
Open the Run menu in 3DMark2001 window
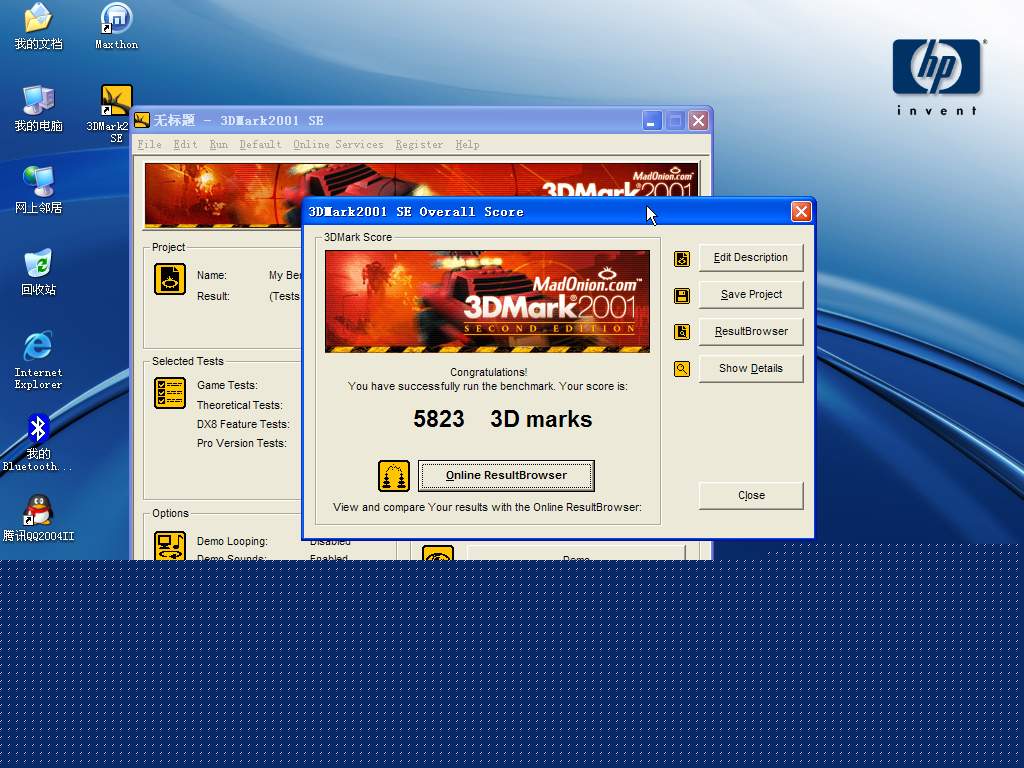tap(219, 144)
